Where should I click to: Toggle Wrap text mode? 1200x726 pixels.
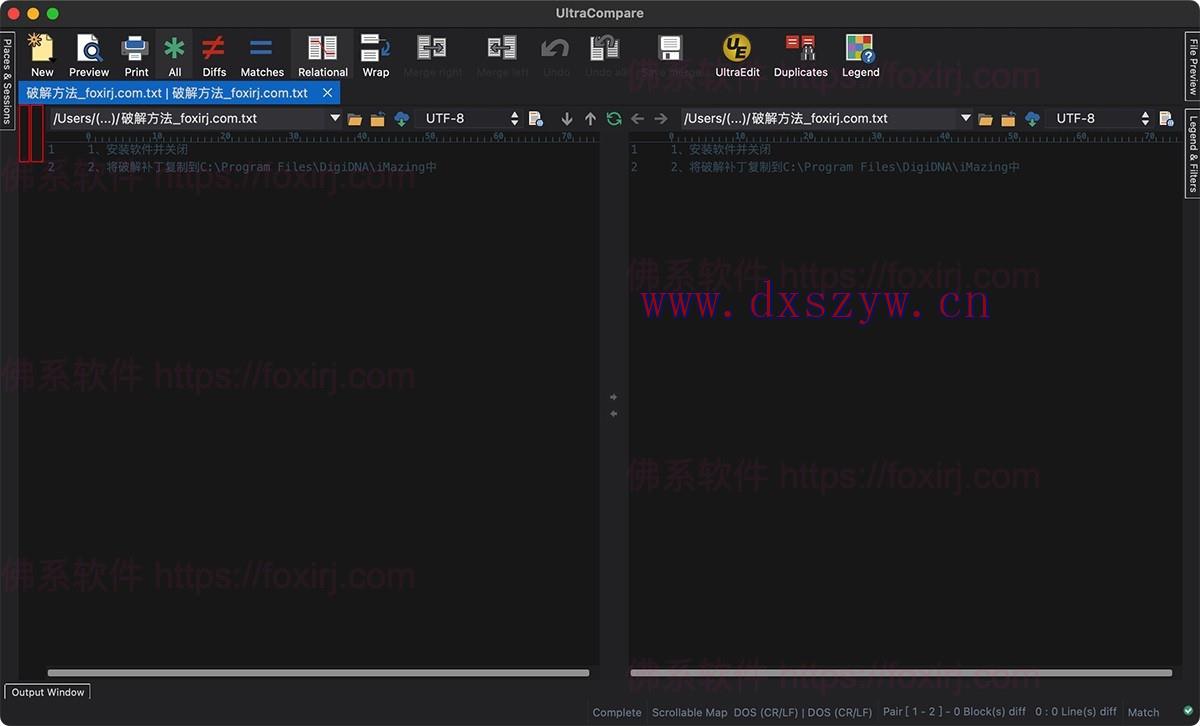point(376,55)
